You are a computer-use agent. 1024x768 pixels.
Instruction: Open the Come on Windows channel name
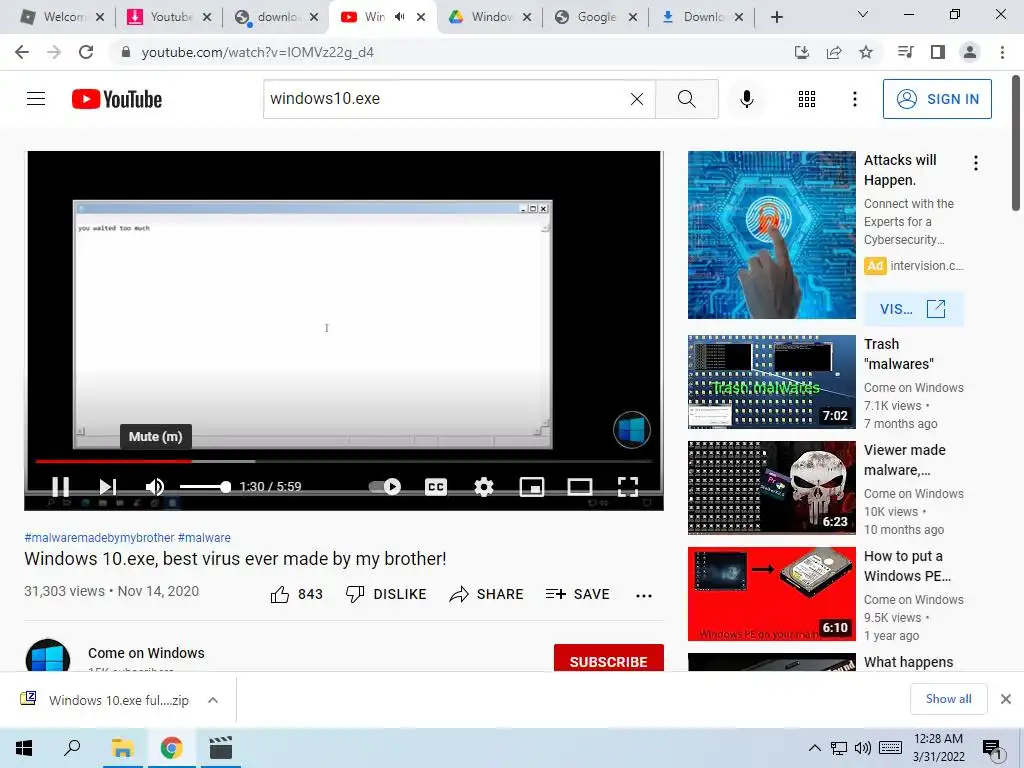pos(146,653)
